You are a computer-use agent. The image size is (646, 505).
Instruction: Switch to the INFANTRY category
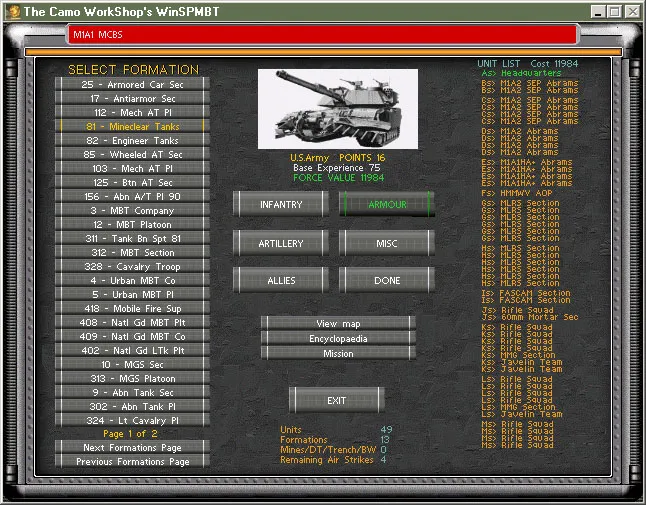pyautogui.click(x=281, y=204)
